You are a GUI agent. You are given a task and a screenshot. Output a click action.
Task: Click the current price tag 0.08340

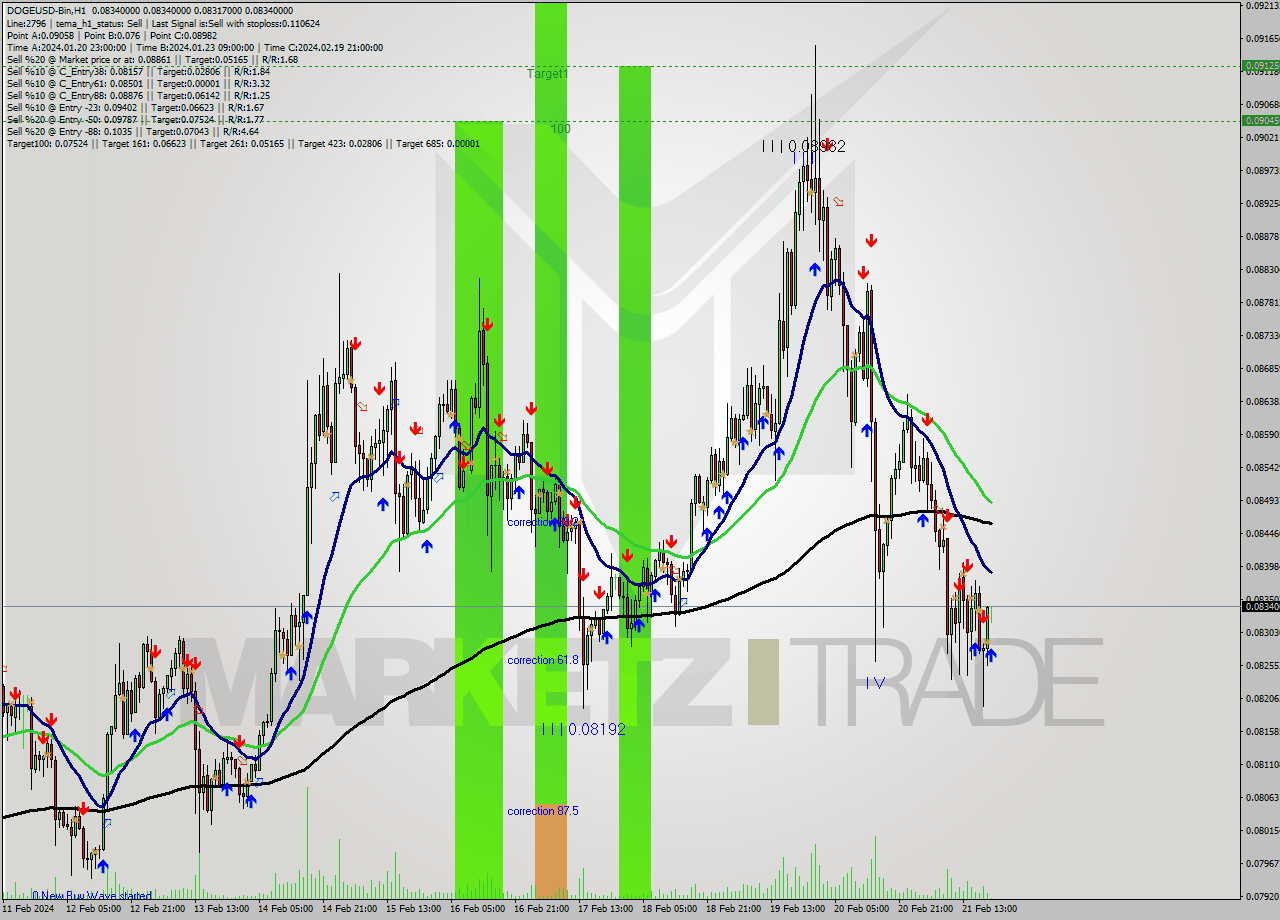(x=1260, y=606)
